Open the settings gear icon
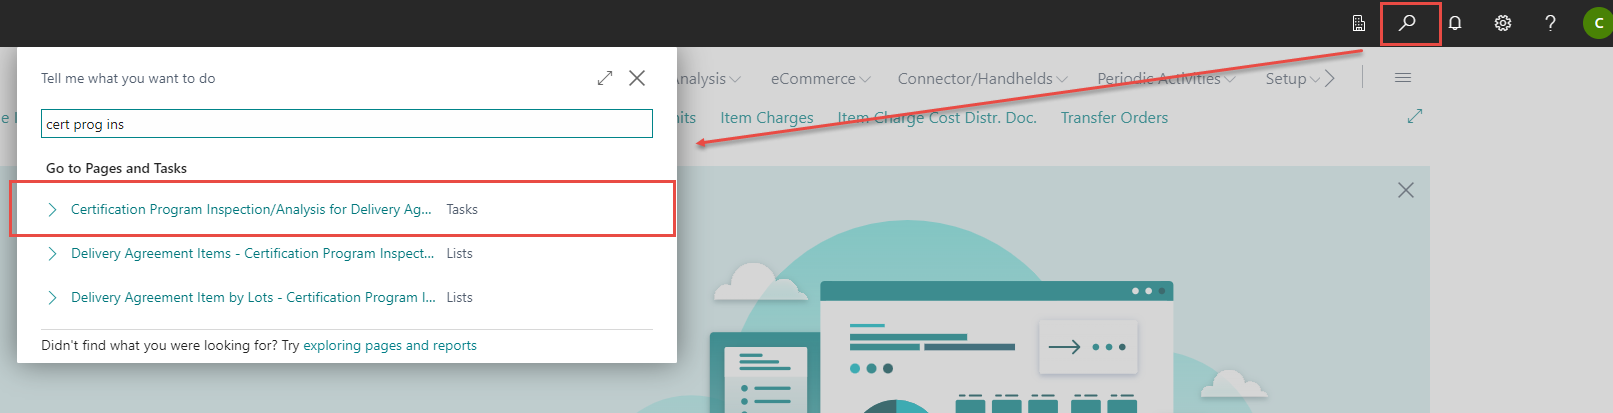The image size is (1613, 413). tap(1502, 23)
